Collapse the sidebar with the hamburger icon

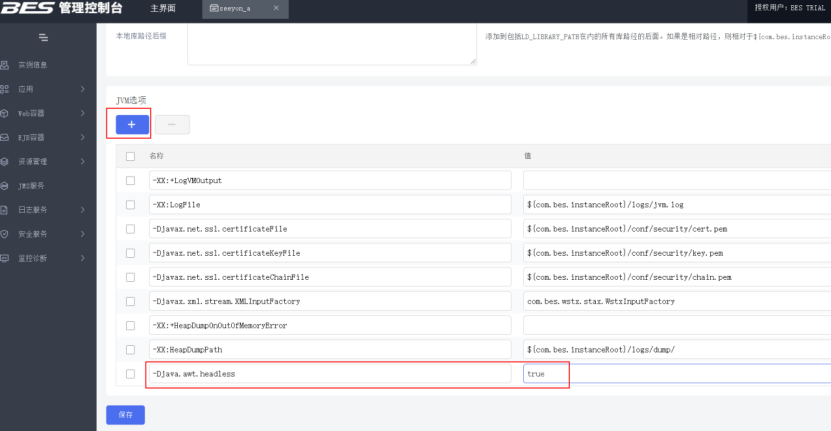coord(43,38)
